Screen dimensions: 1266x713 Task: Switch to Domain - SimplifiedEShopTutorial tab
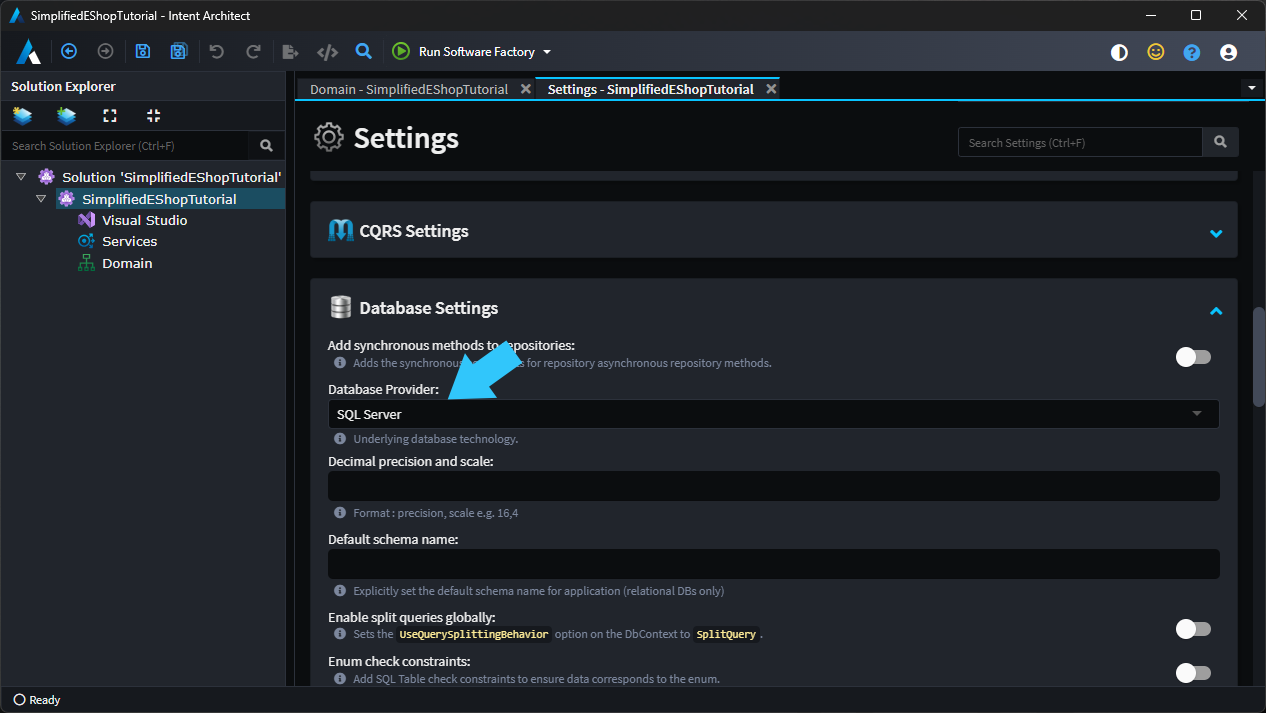[409, 89]
